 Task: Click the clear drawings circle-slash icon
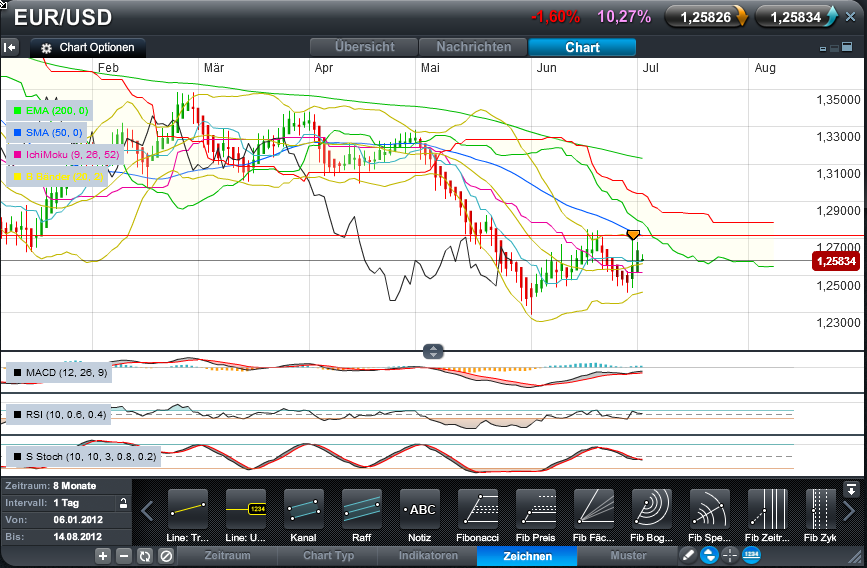166,556
